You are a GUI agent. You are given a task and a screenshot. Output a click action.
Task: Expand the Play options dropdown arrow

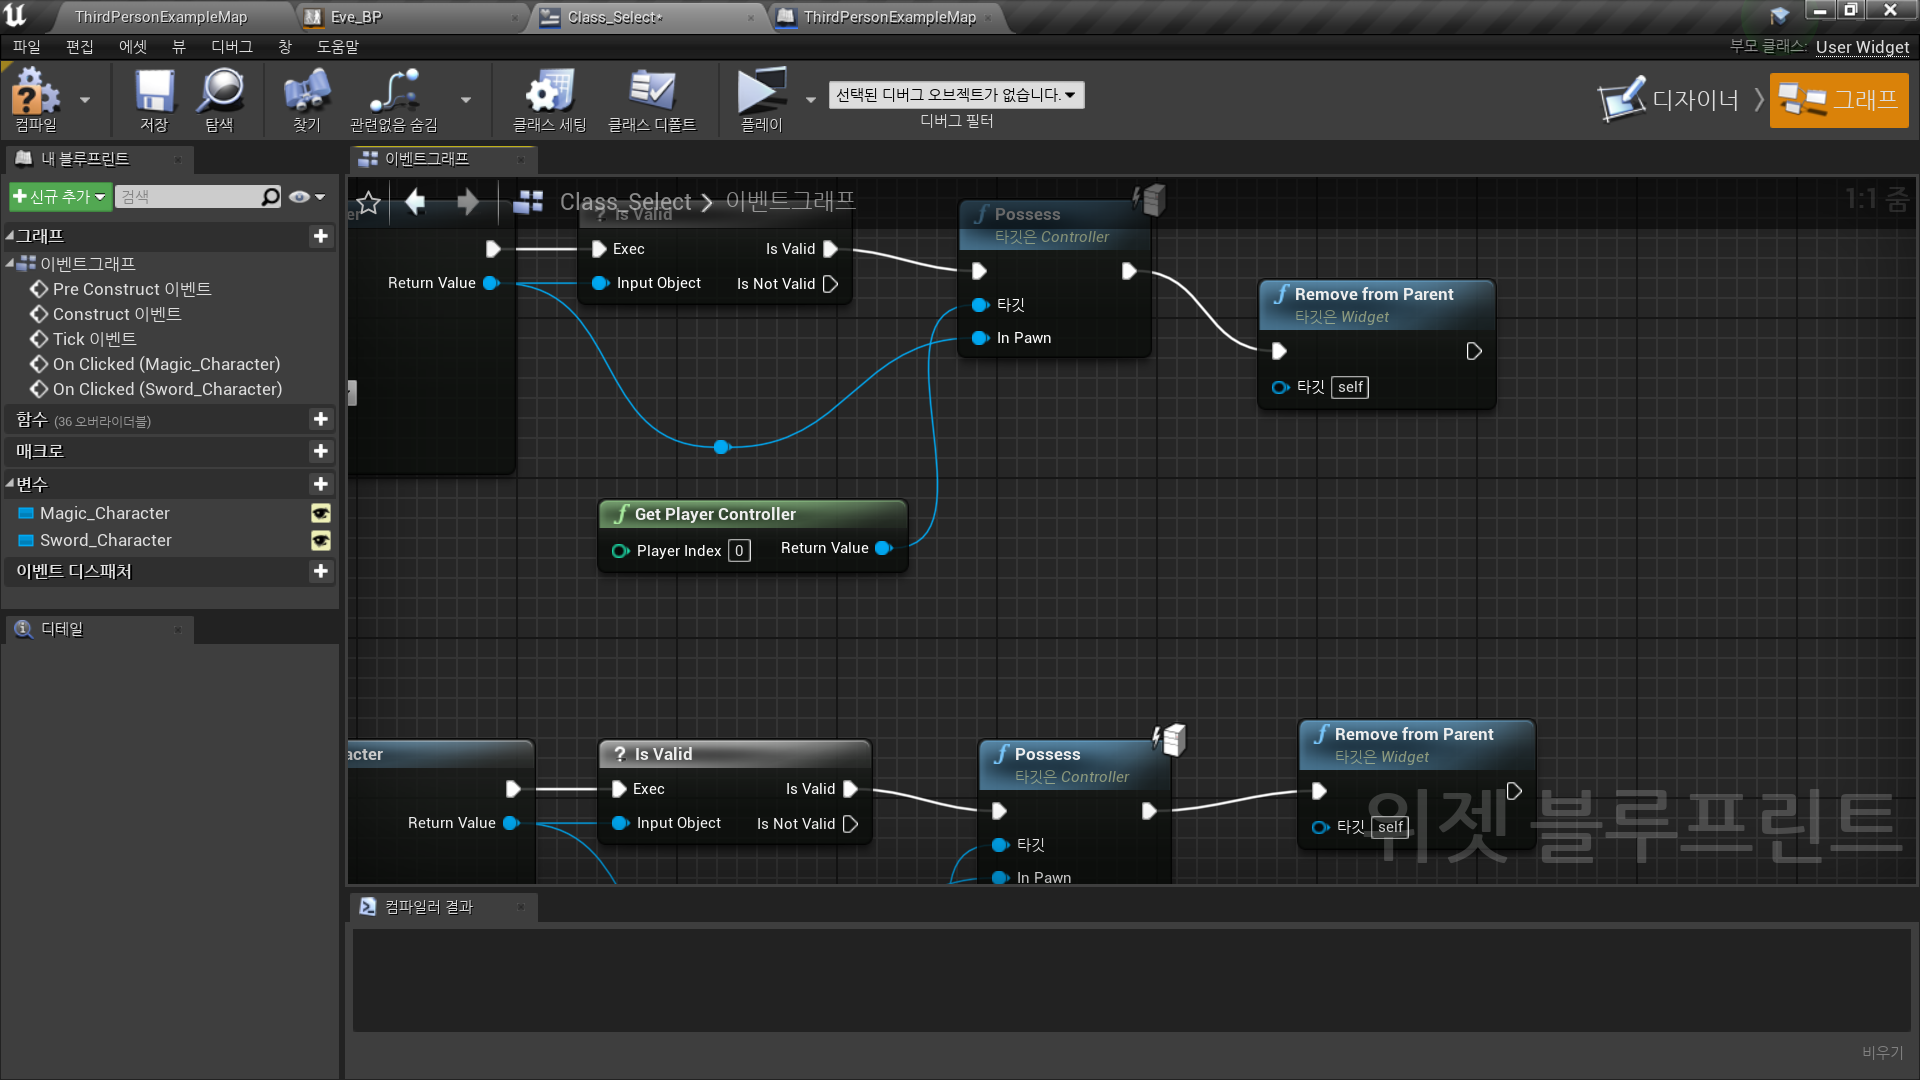(810, 99)
